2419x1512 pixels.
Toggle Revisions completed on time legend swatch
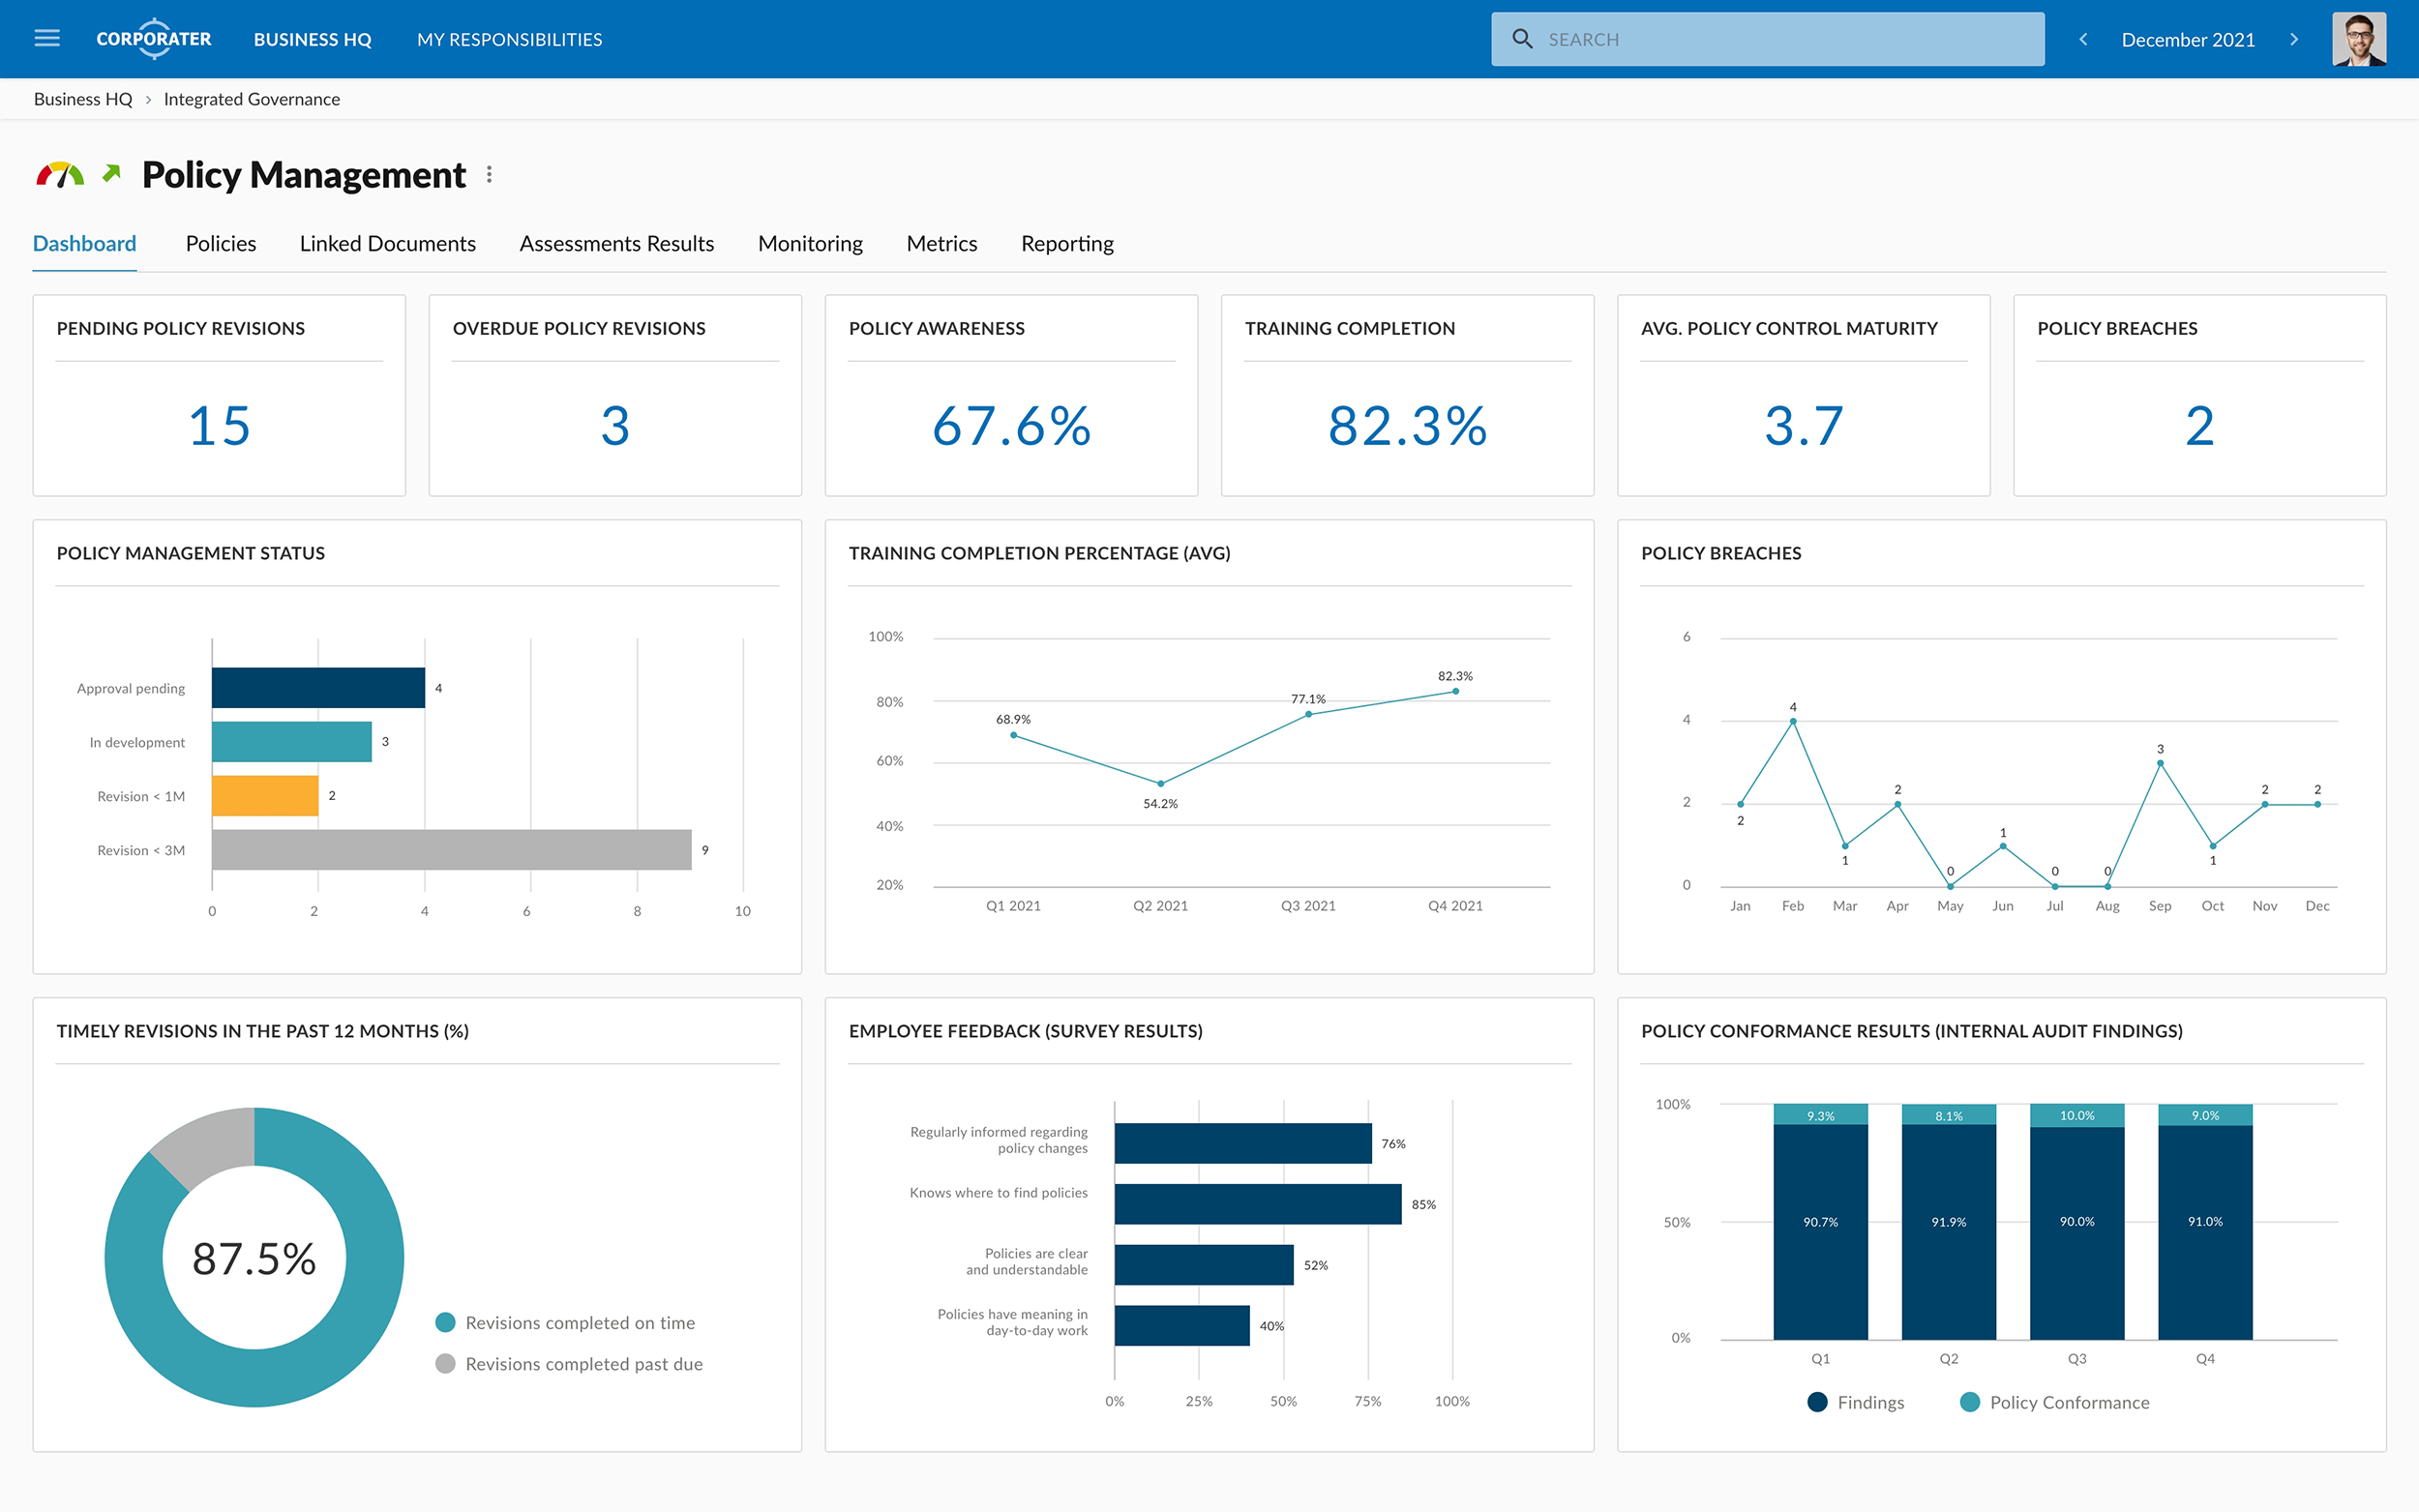[446, 1323]
